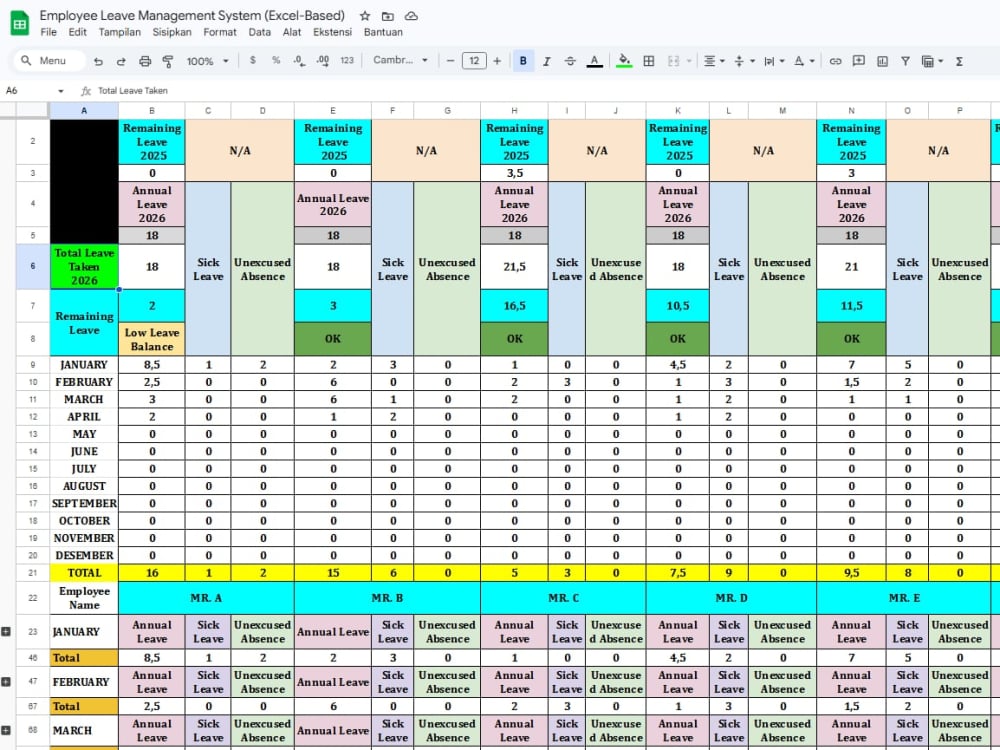Toggle italic formatting
This screenshot has width=1000, height=750.
pos(547,61)
